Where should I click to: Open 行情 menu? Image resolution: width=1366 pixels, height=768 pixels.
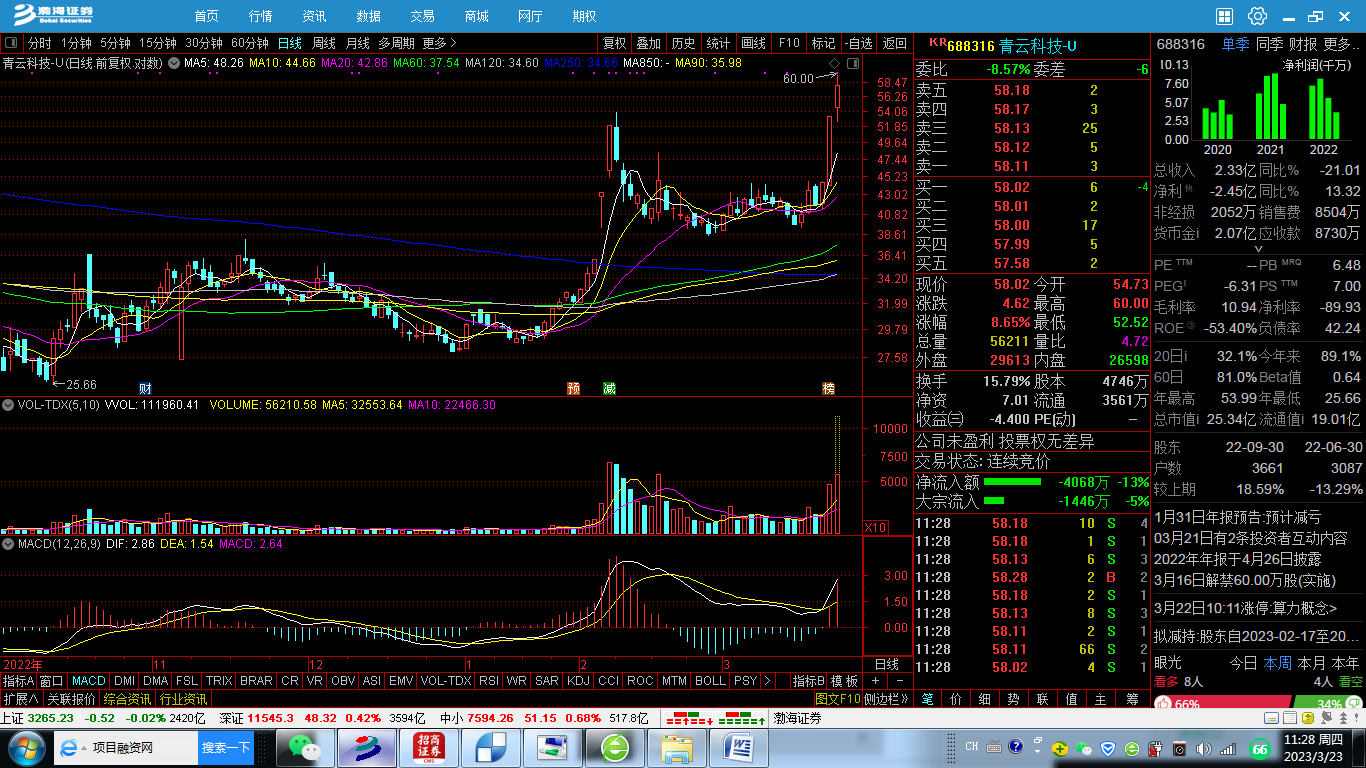260,16
